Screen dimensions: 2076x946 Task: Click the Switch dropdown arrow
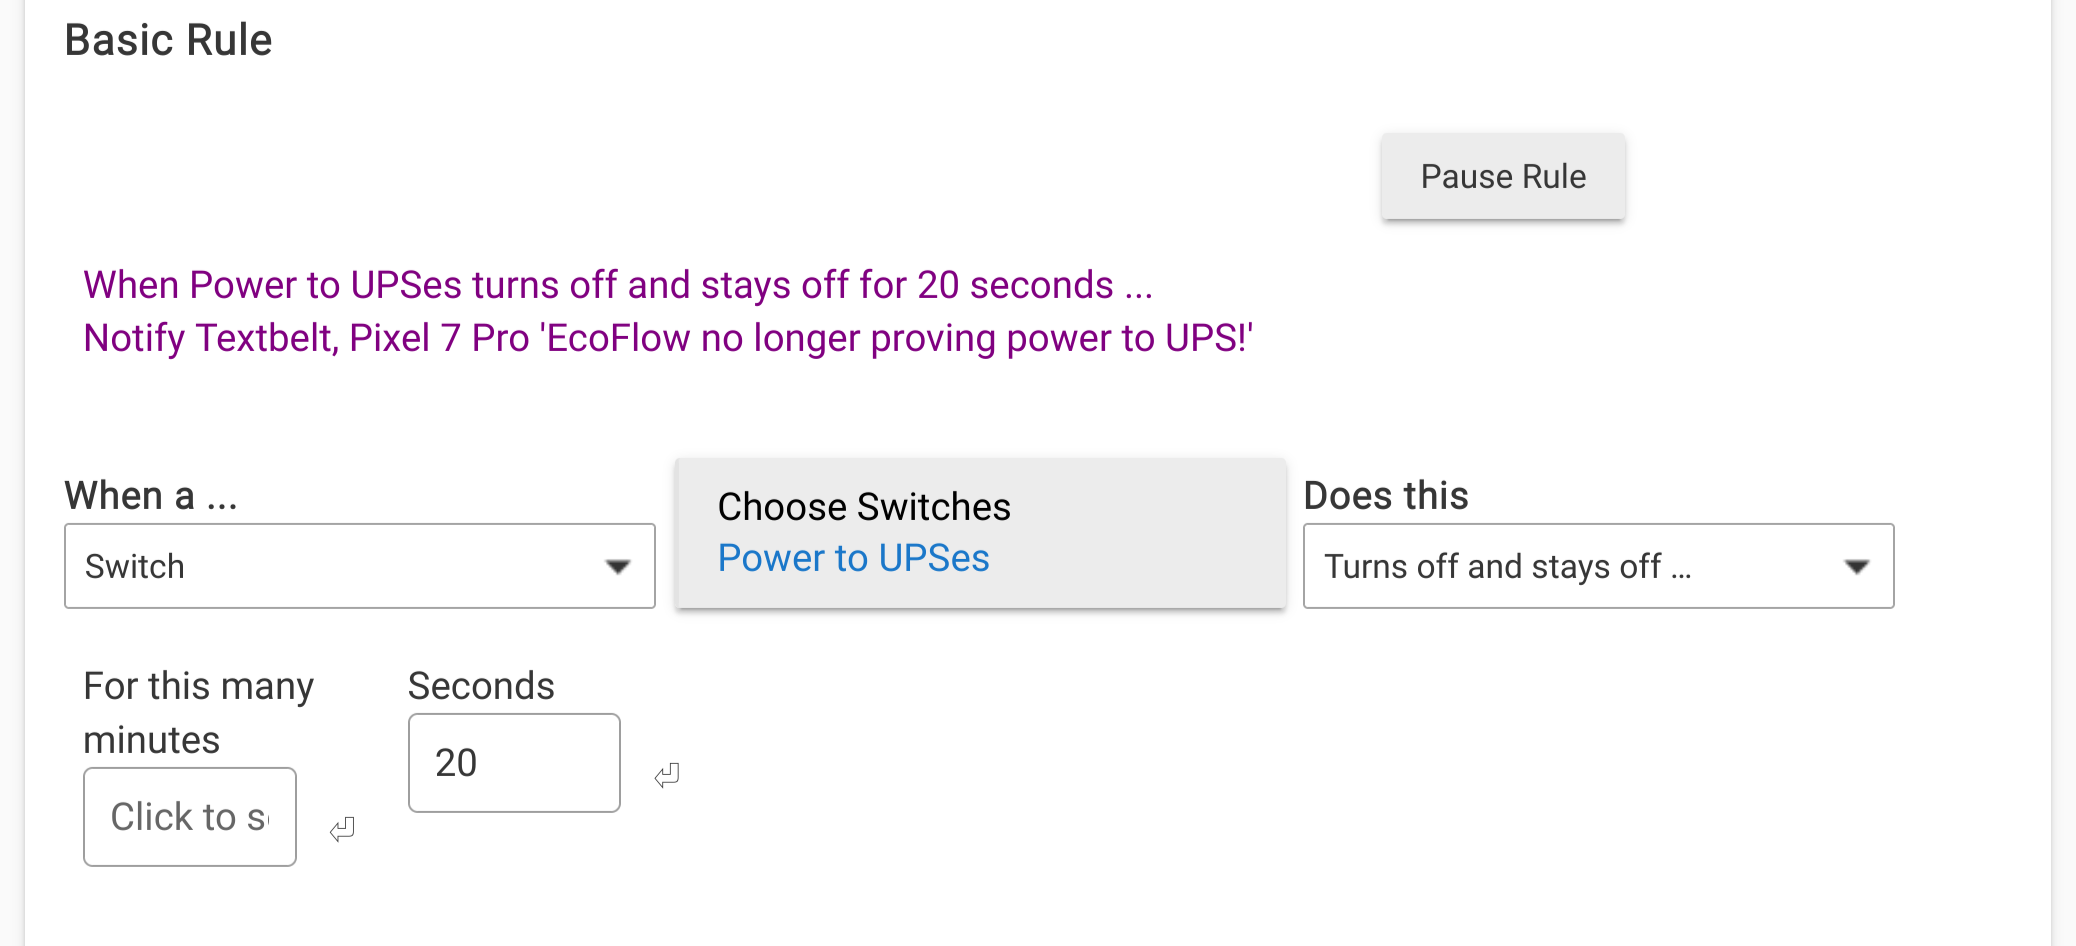click(618, 567)
